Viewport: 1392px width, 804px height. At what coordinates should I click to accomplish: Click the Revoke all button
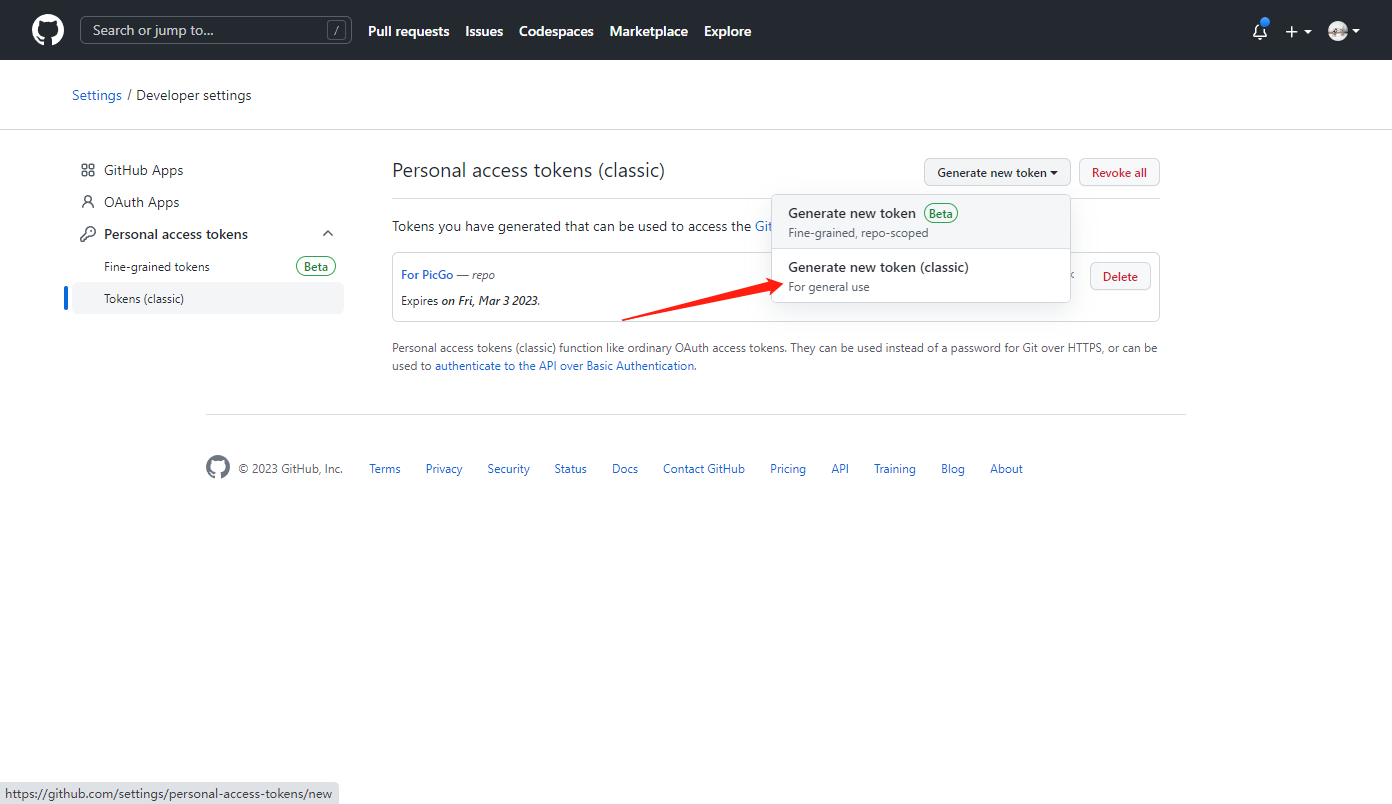(1119, 172)
